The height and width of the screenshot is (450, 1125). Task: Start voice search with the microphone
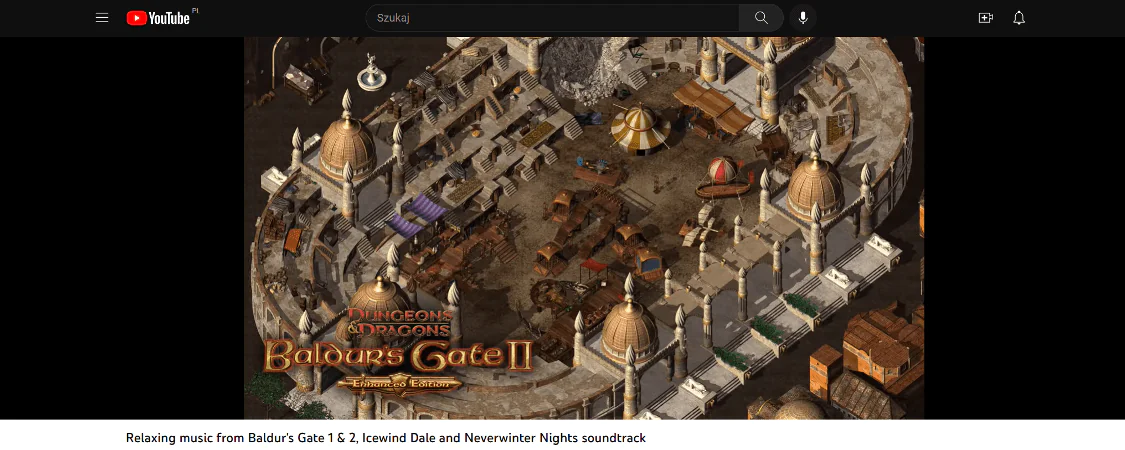point(803,18)
